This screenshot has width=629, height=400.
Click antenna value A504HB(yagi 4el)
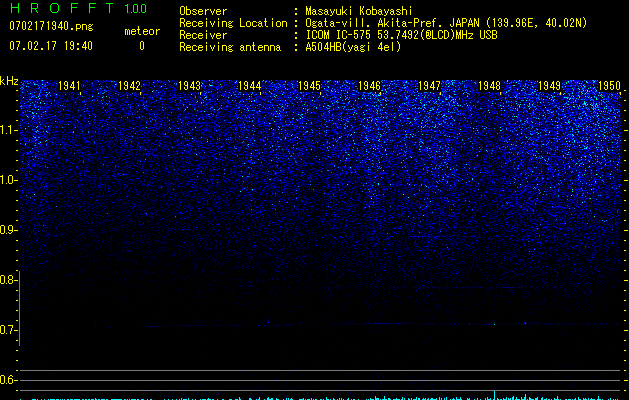tap(353, 47)
